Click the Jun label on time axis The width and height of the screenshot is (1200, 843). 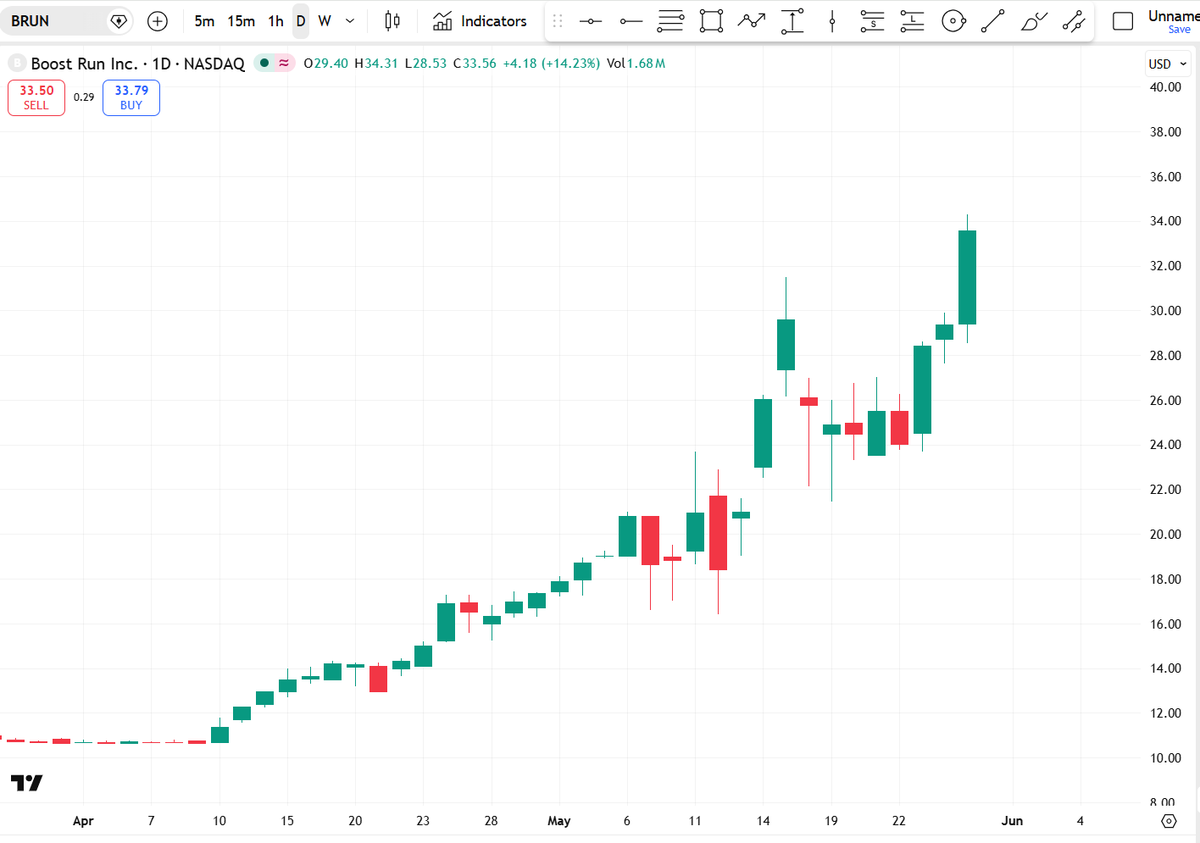[x=1012, y=821]
